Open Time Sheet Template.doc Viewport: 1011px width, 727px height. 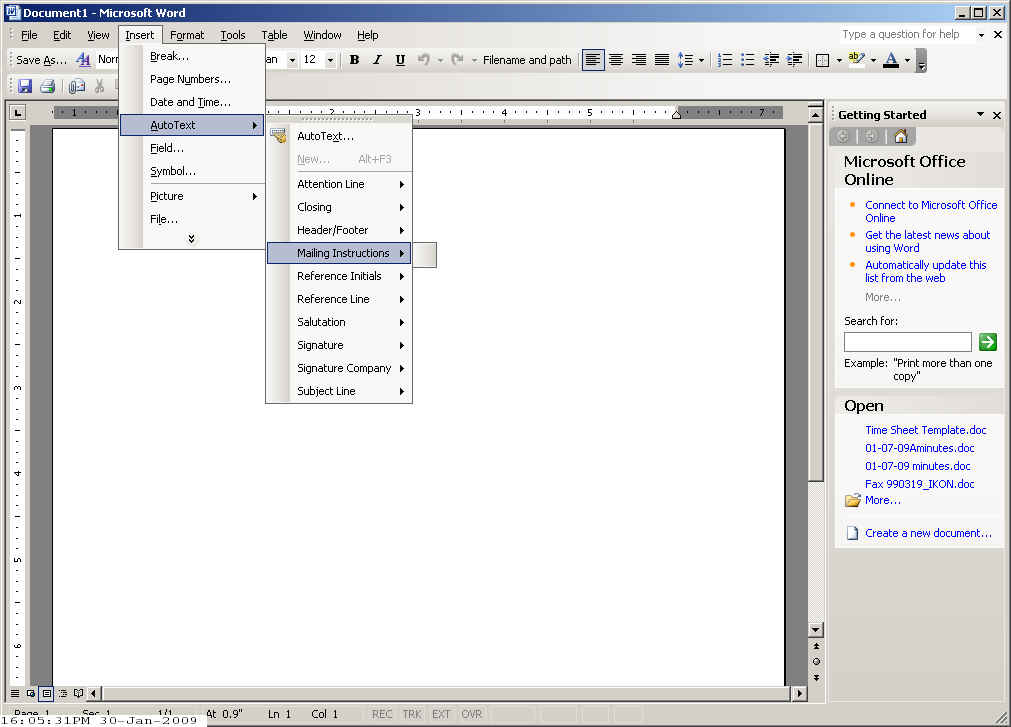(925, 430)
